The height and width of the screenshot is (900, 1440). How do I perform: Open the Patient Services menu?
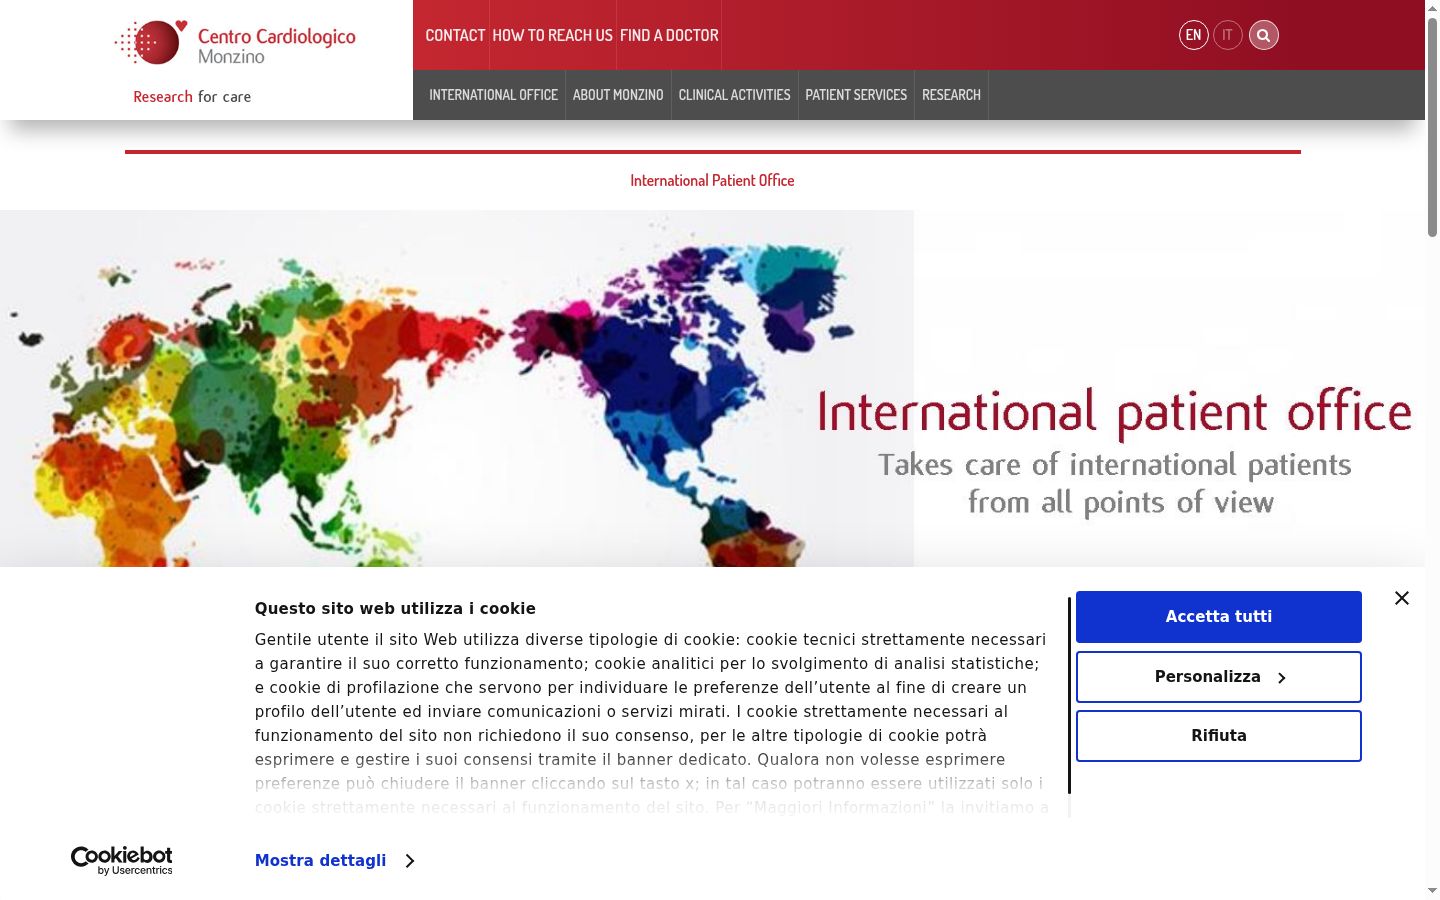[856, 95]
